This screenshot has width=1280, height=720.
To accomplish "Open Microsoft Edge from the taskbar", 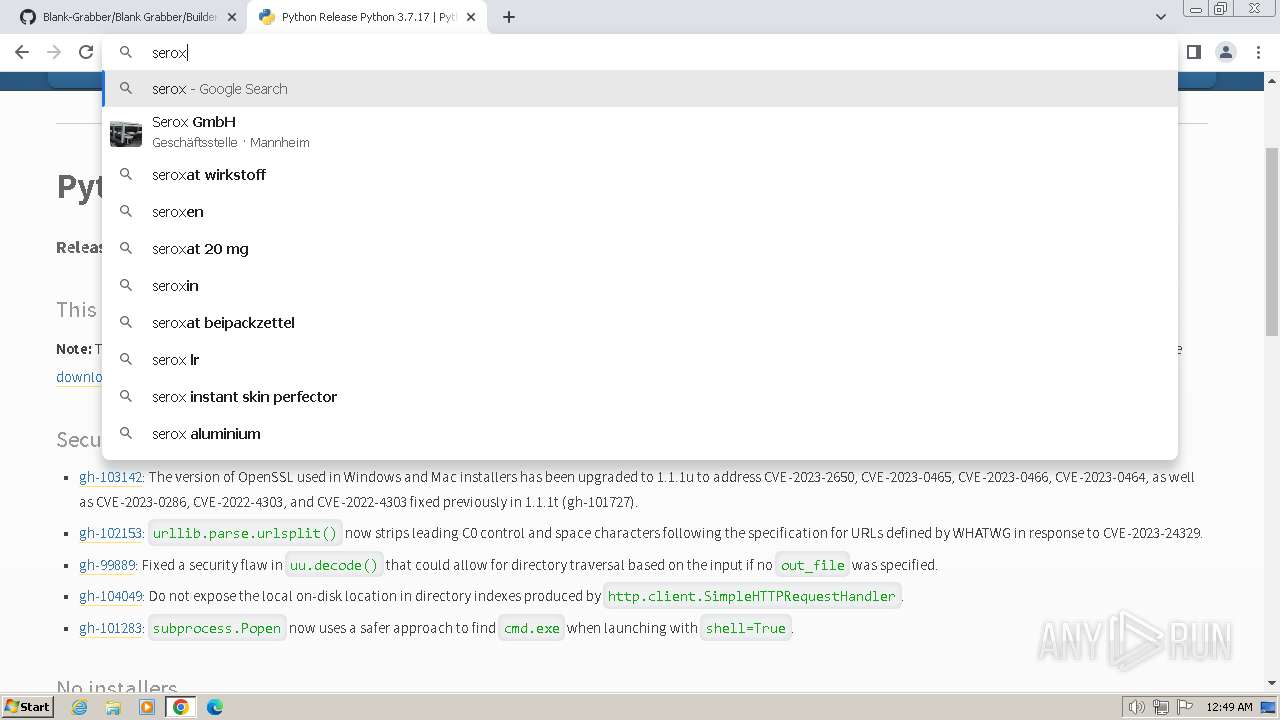I will click(x=215, y=707).
